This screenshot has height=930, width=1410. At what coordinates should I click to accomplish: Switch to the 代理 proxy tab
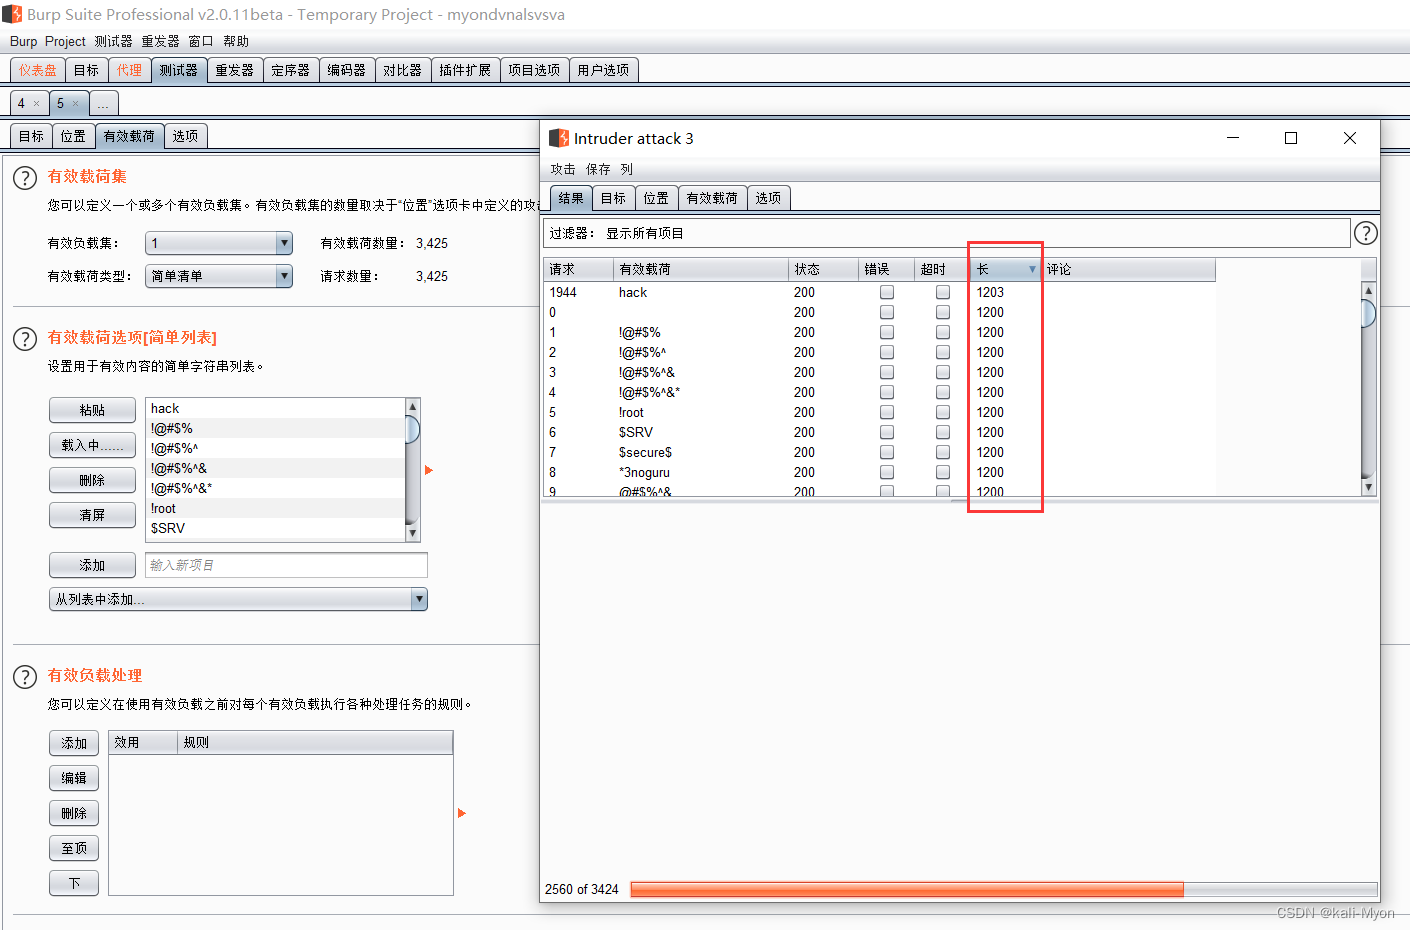[x=129, y=70]
